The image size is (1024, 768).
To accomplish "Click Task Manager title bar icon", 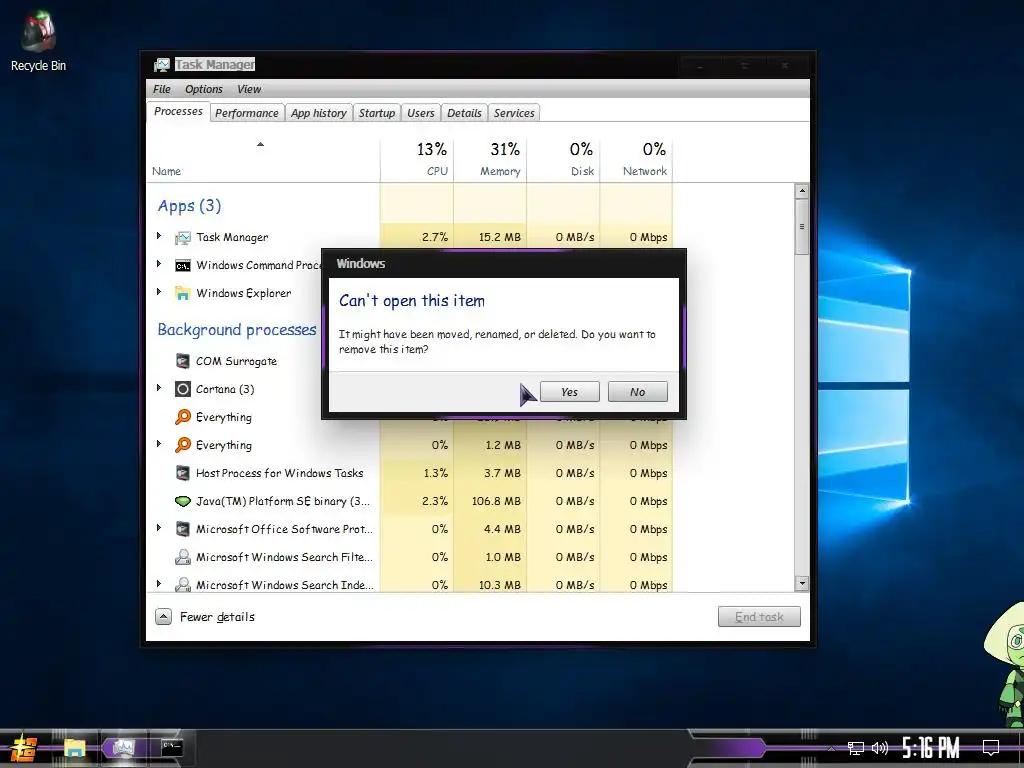I will (x=161, y=65).
